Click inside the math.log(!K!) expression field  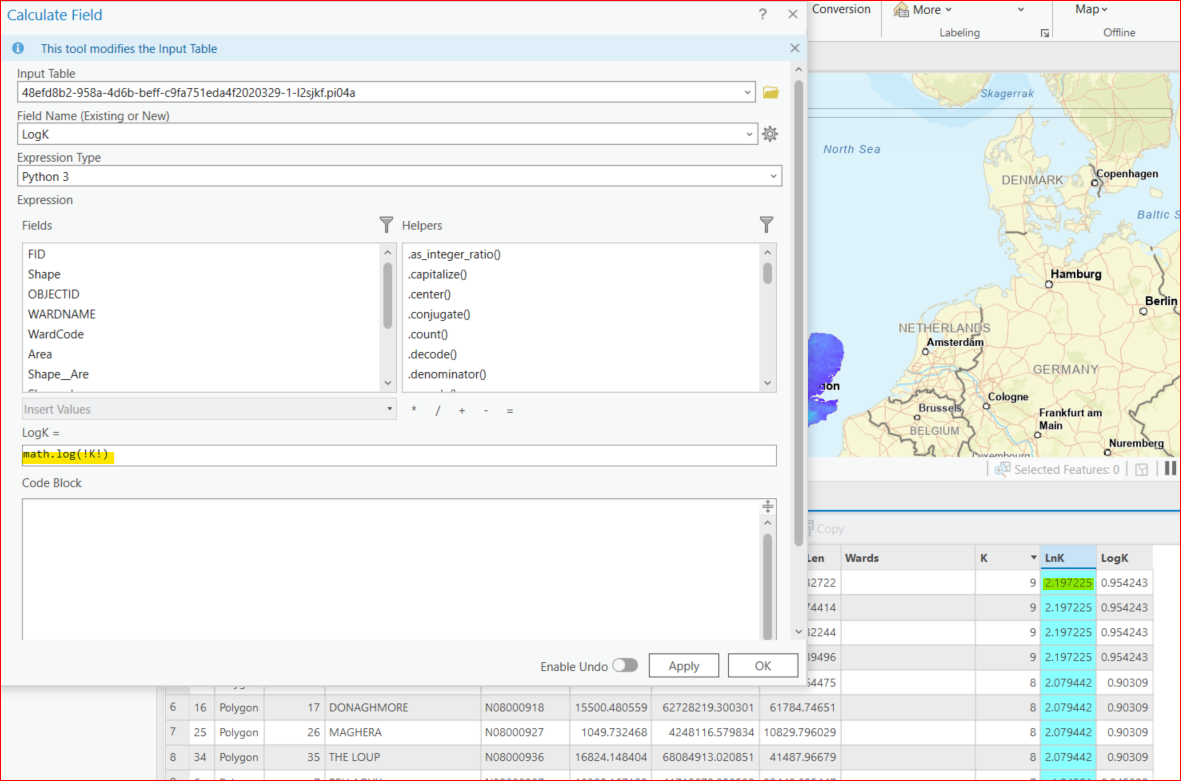[200, 454]
